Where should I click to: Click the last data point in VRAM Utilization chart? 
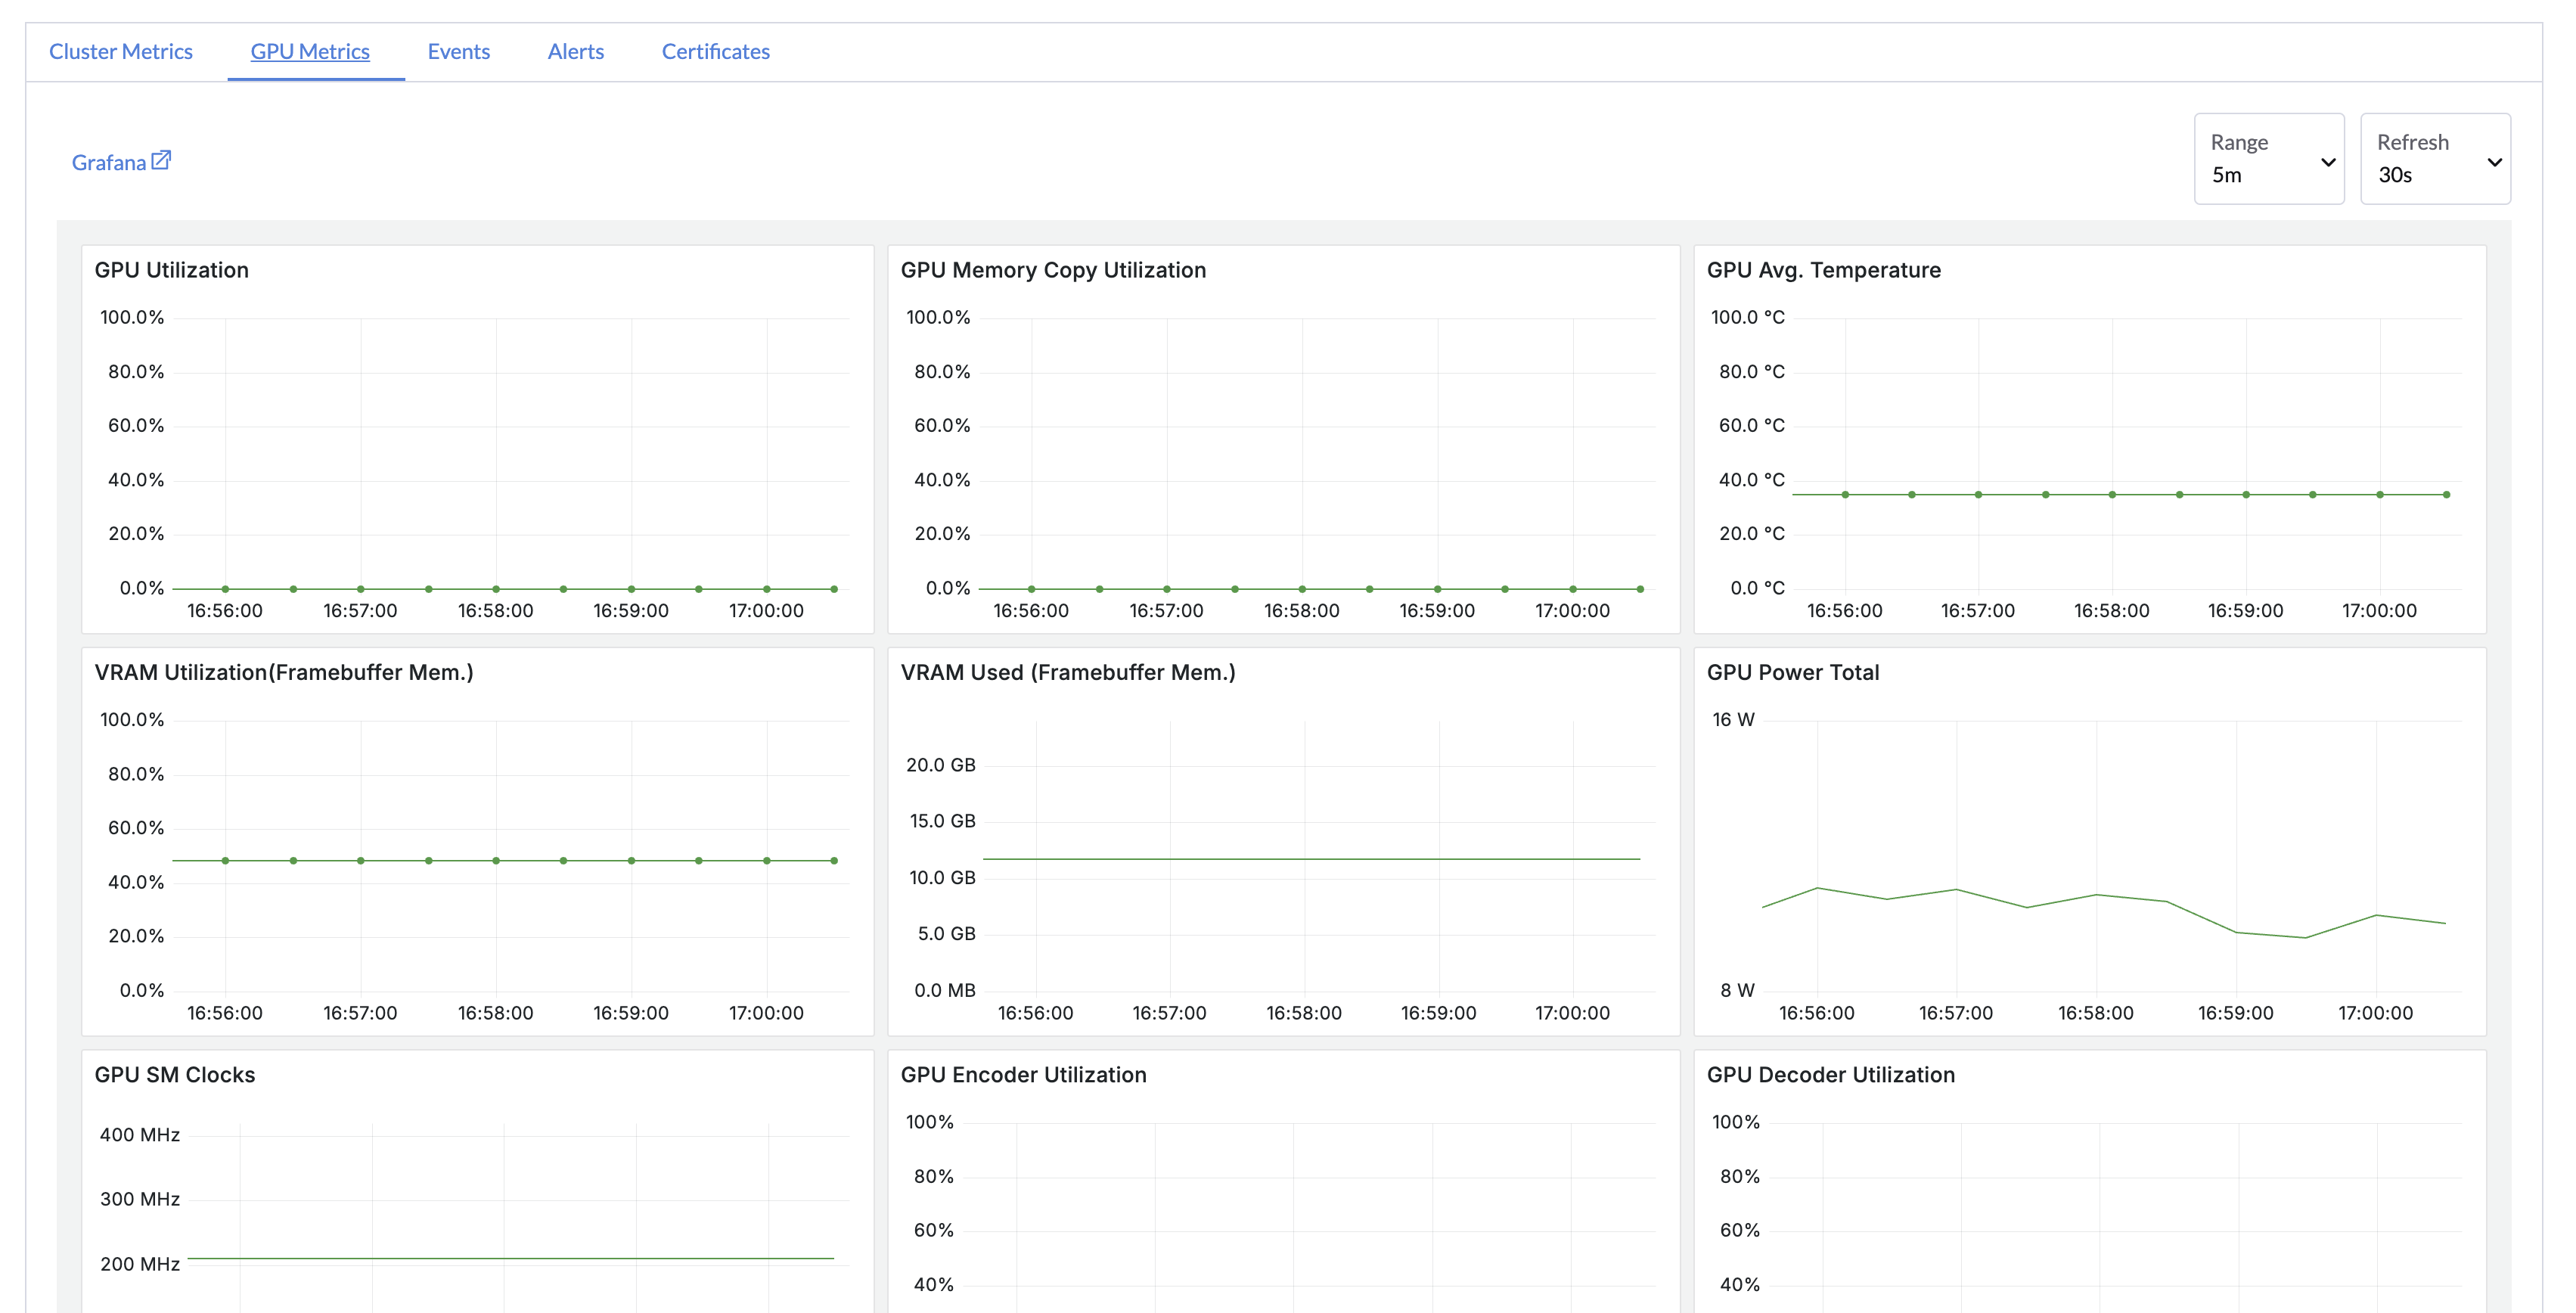834,860
